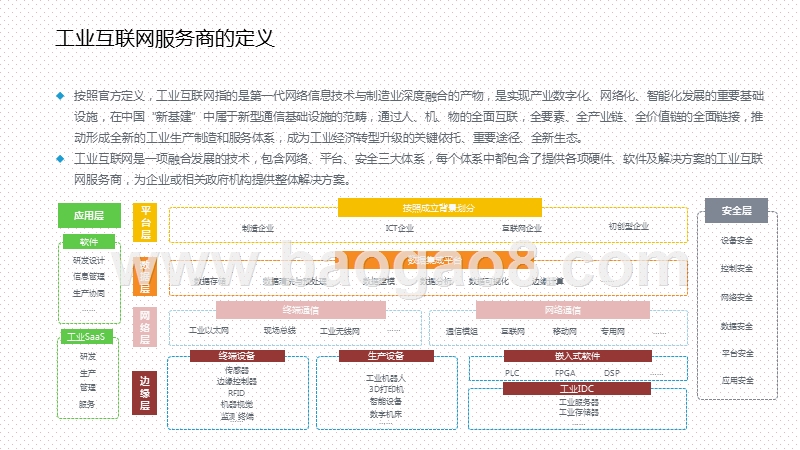This screenshot has height=450, width=800.
Task: Click the 网络安全 item
Action: pos(737,297)
